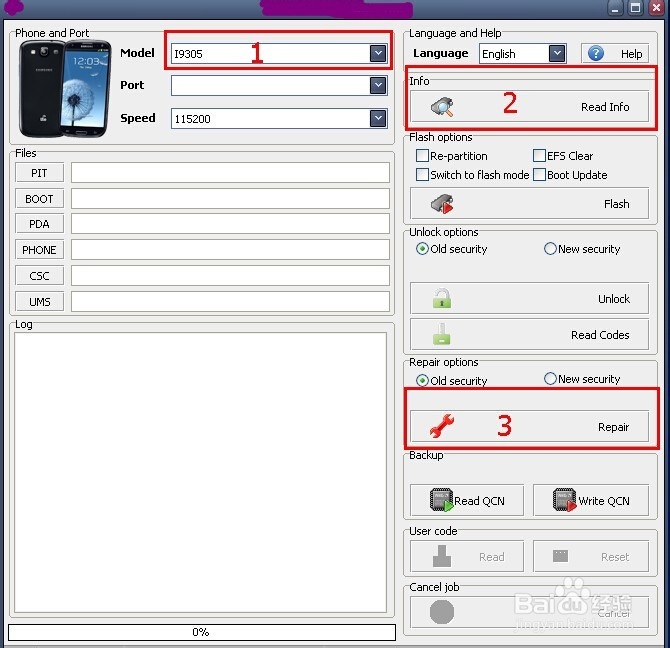
Task: Click the red wrench Repair icon
Action: 442,426
